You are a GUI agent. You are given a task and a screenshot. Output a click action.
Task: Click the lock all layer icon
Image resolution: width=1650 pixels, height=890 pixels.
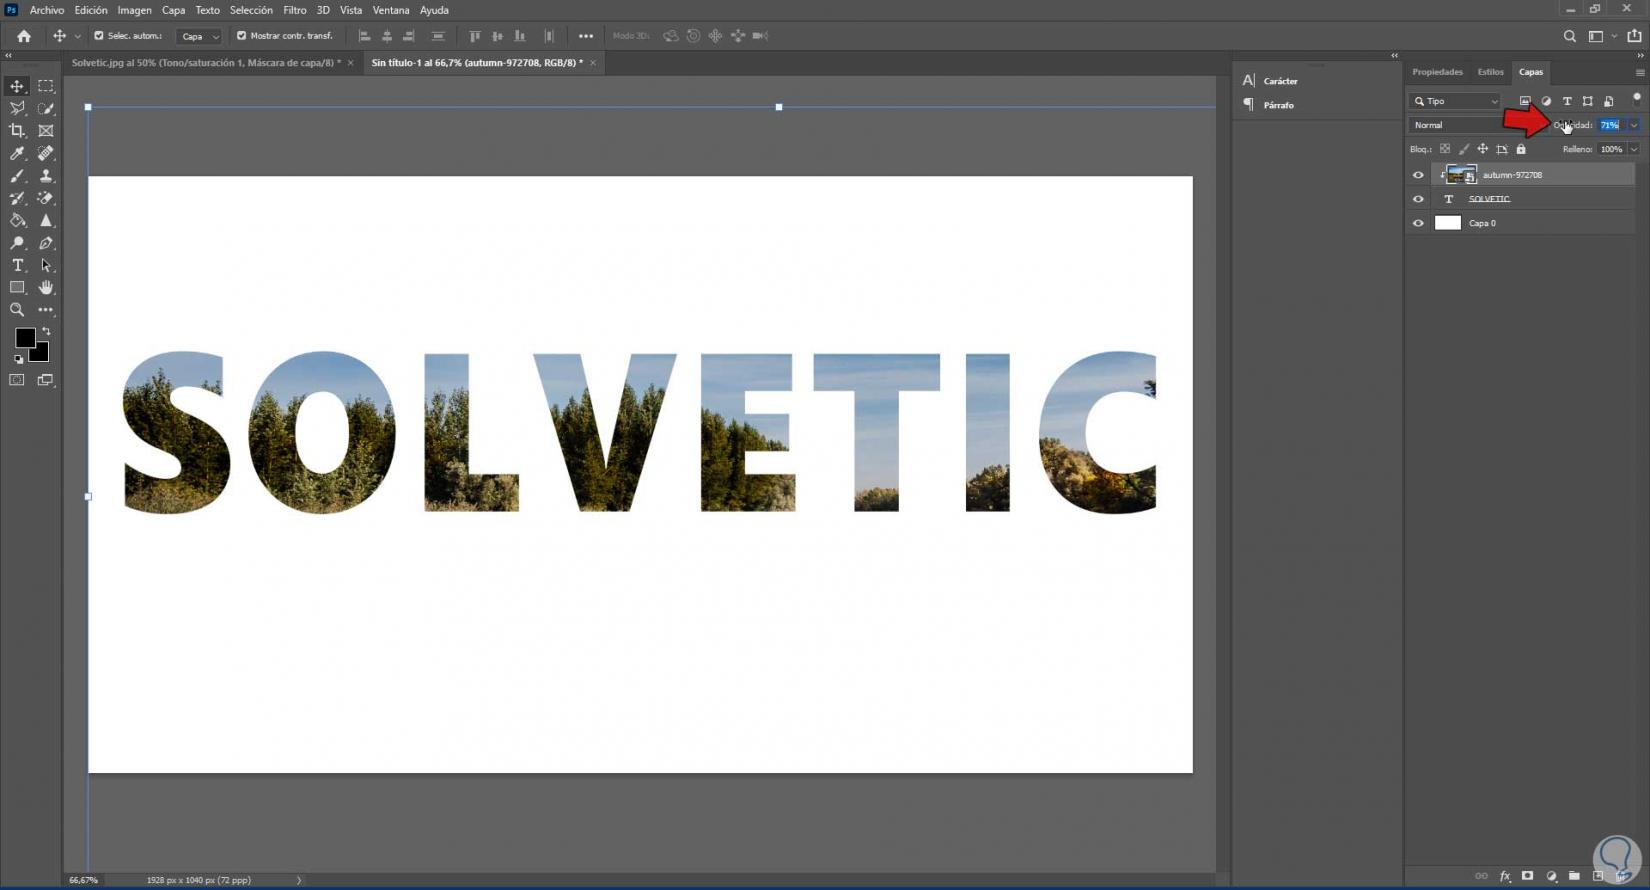coord(1521,149)
